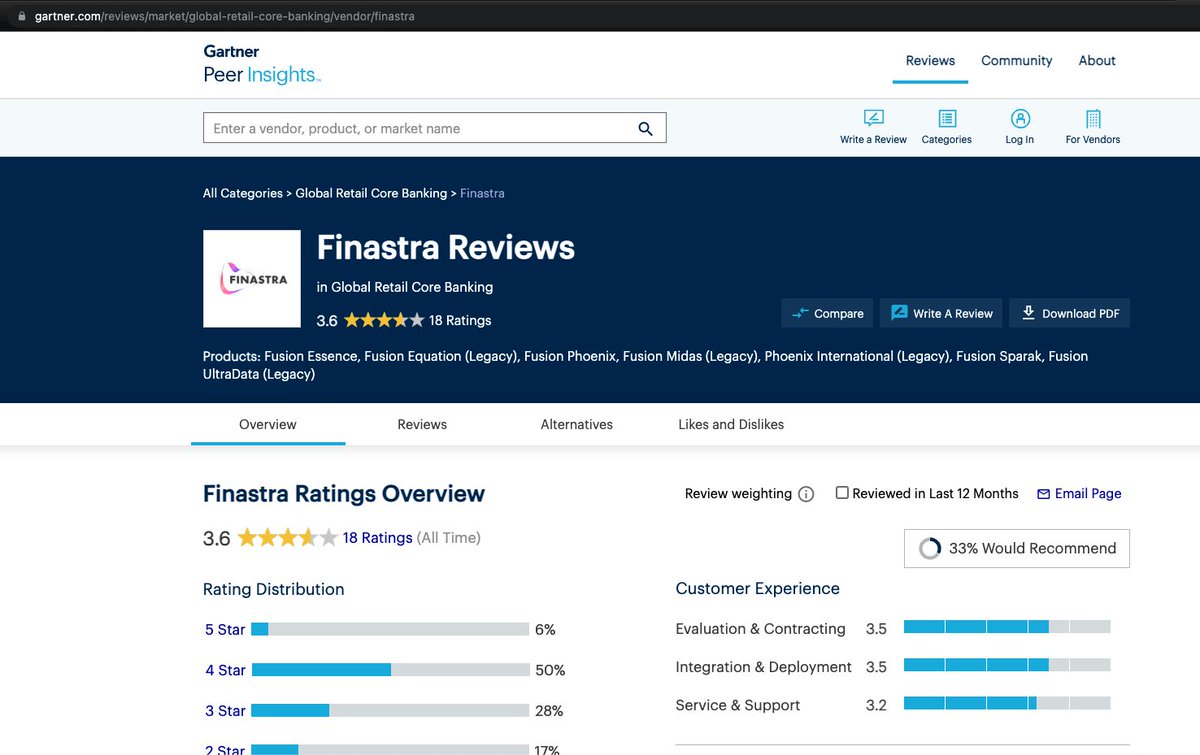The image size is (1200, 755).
Task: Click the 3 Star distribution bar
Action: click(390, 711)
